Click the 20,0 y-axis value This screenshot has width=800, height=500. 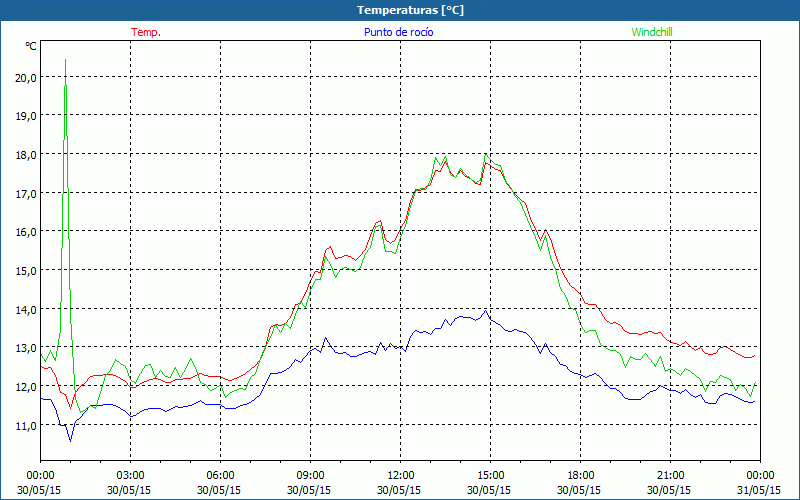(x=26, y=78)
